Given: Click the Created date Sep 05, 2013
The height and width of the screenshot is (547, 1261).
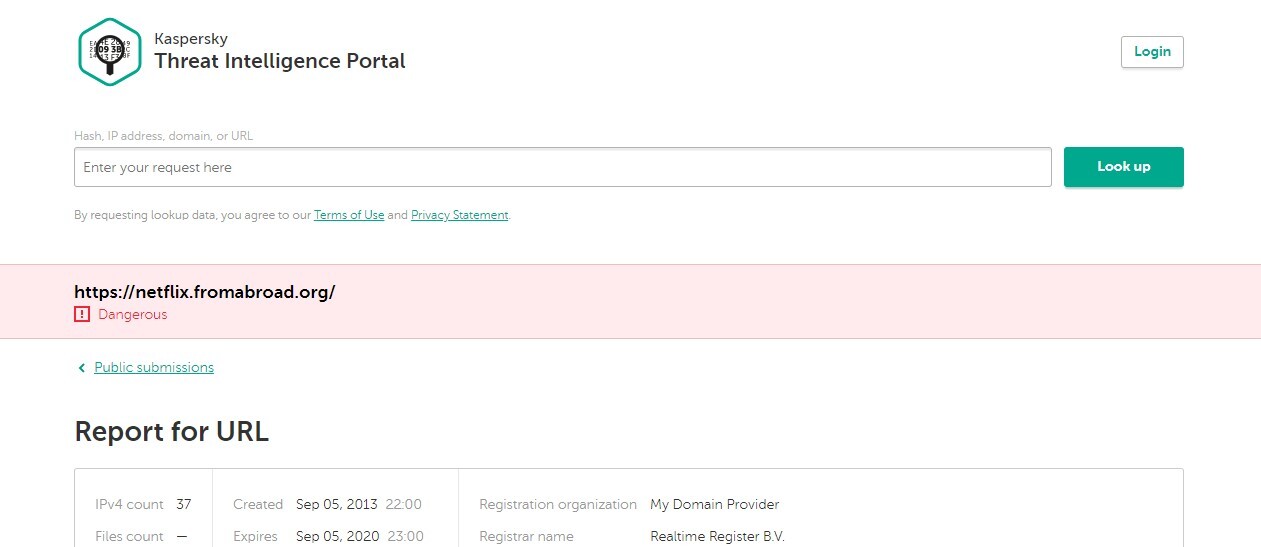Looking at the screenshot, I should click(x=337, y=504).
